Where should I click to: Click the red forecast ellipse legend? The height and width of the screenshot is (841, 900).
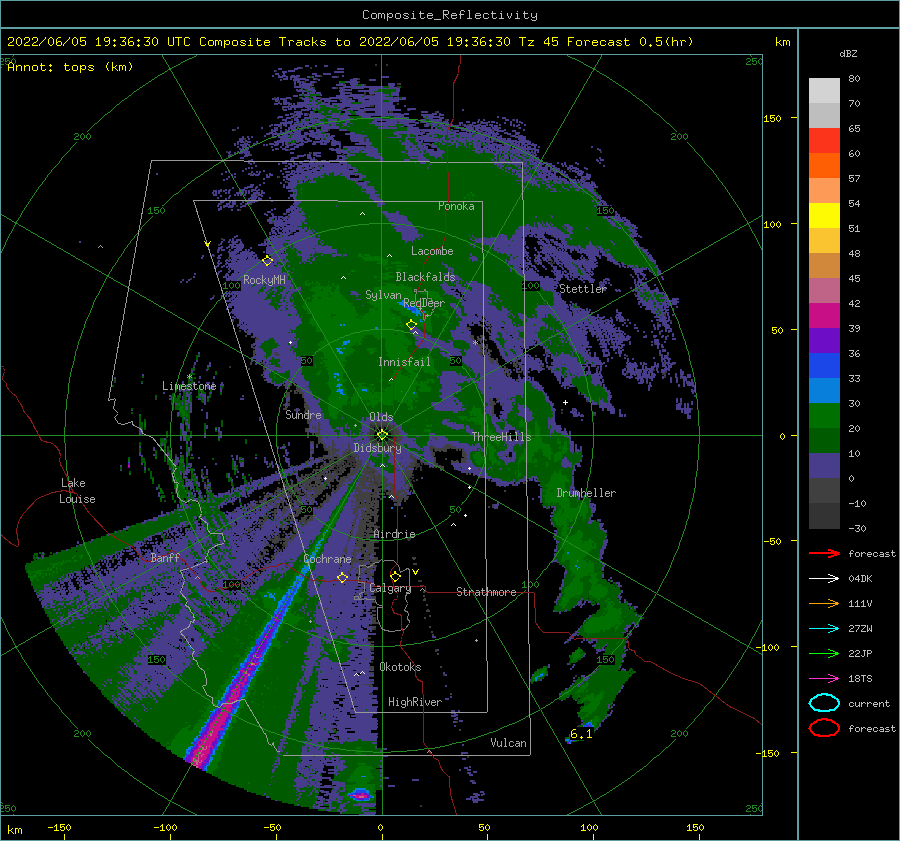click(824, 728)
